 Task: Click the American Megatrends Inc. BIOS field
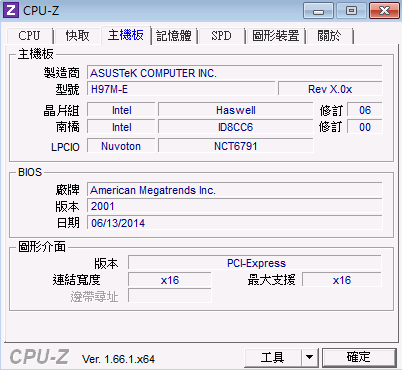click(x=235, y=190)
